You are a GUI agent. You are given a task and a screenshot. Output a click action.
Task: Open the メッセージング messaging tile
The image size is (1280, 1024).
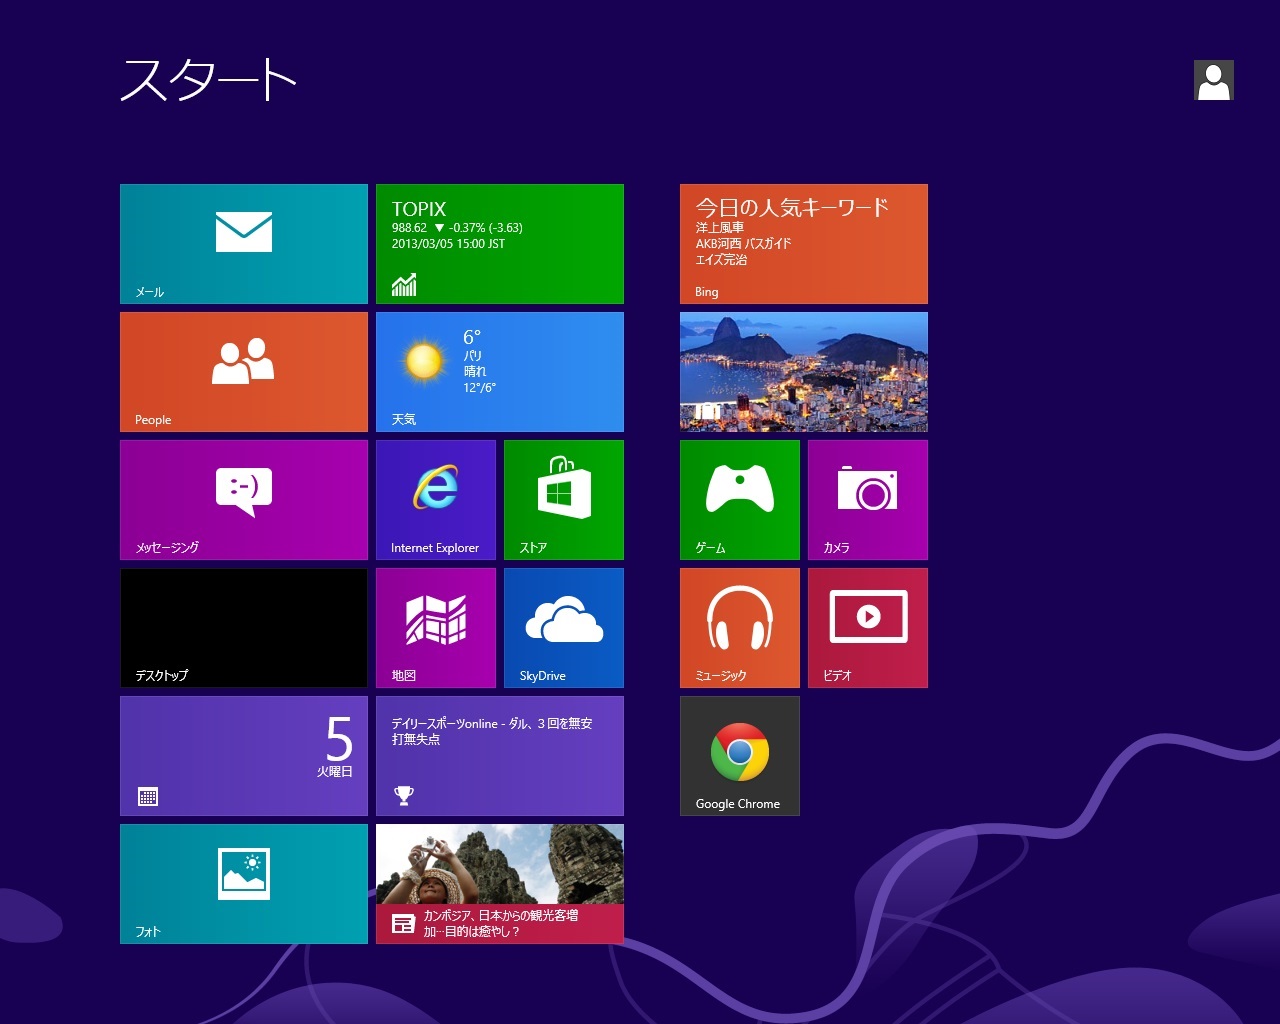244,500
